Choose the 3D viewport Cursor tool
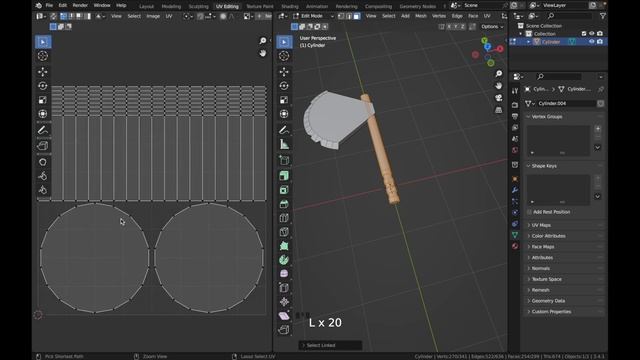The image size is (640, 360). pos(284,56)
